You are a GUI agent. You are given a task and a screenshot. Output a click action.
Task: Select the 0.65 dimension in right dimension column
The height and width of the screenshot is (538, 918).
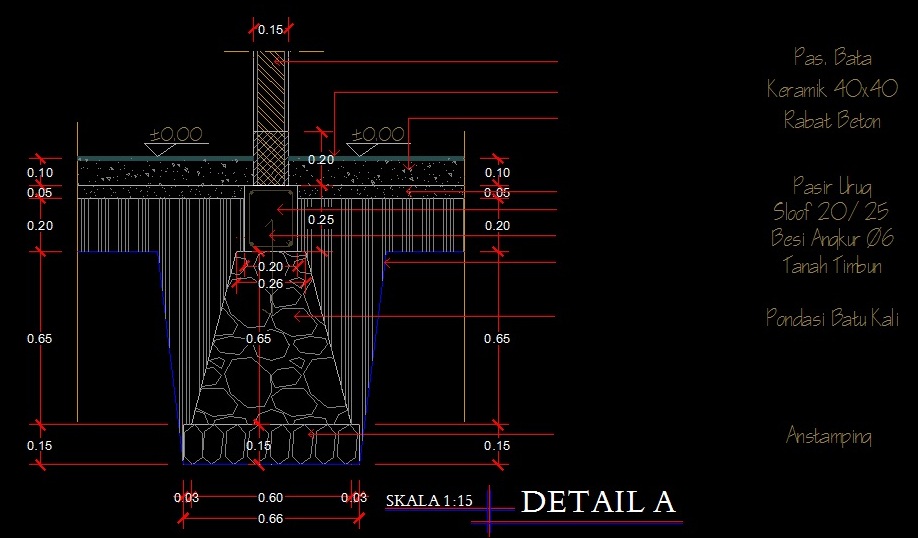[x=497, y=338]
